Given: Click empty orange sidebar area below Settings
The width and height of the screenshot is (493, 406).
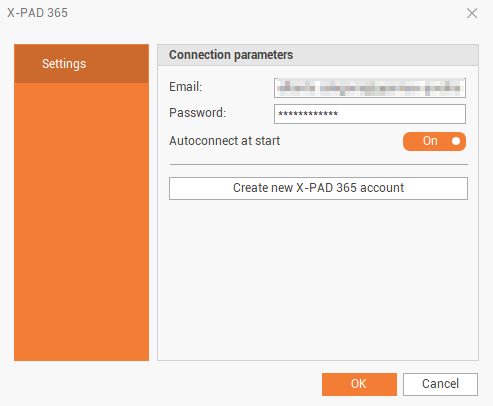Looking at the screenshot, I should click(81, 222).
